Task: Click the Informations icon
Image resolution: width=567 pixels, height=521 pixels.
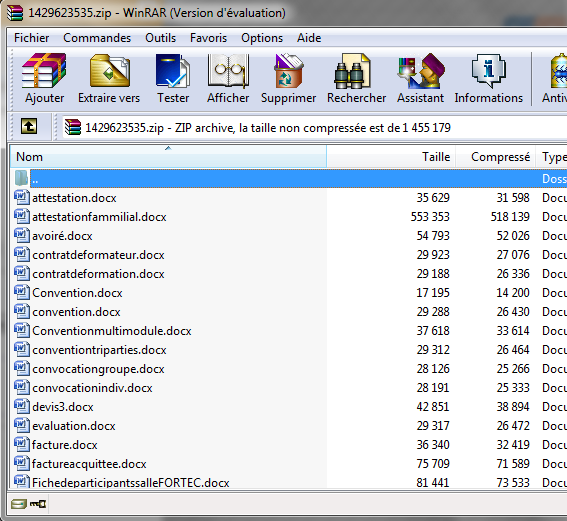Action: (x=489, y=71)
